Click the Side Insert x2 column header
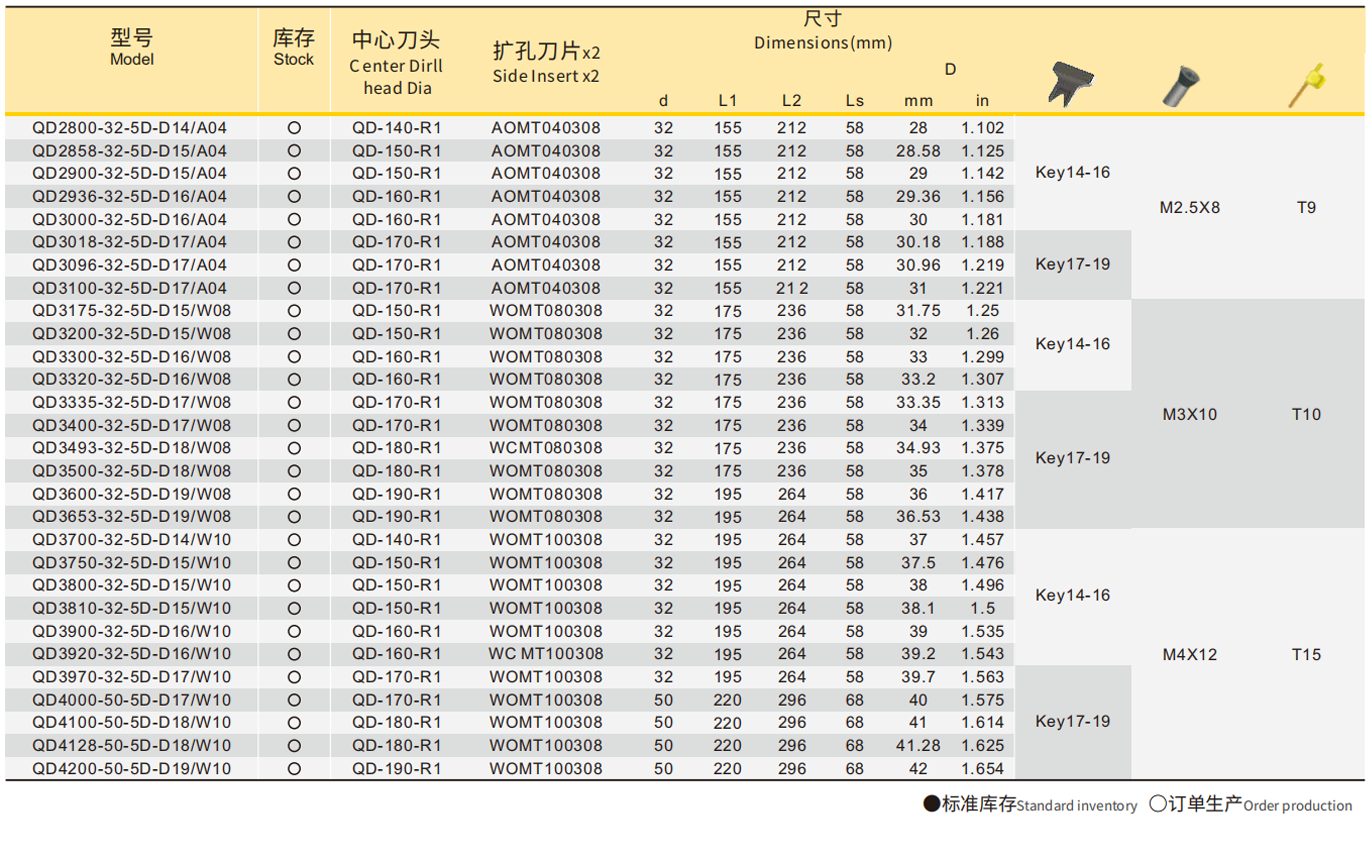The width and height of the screenshot is (1370, 844). 546,64
